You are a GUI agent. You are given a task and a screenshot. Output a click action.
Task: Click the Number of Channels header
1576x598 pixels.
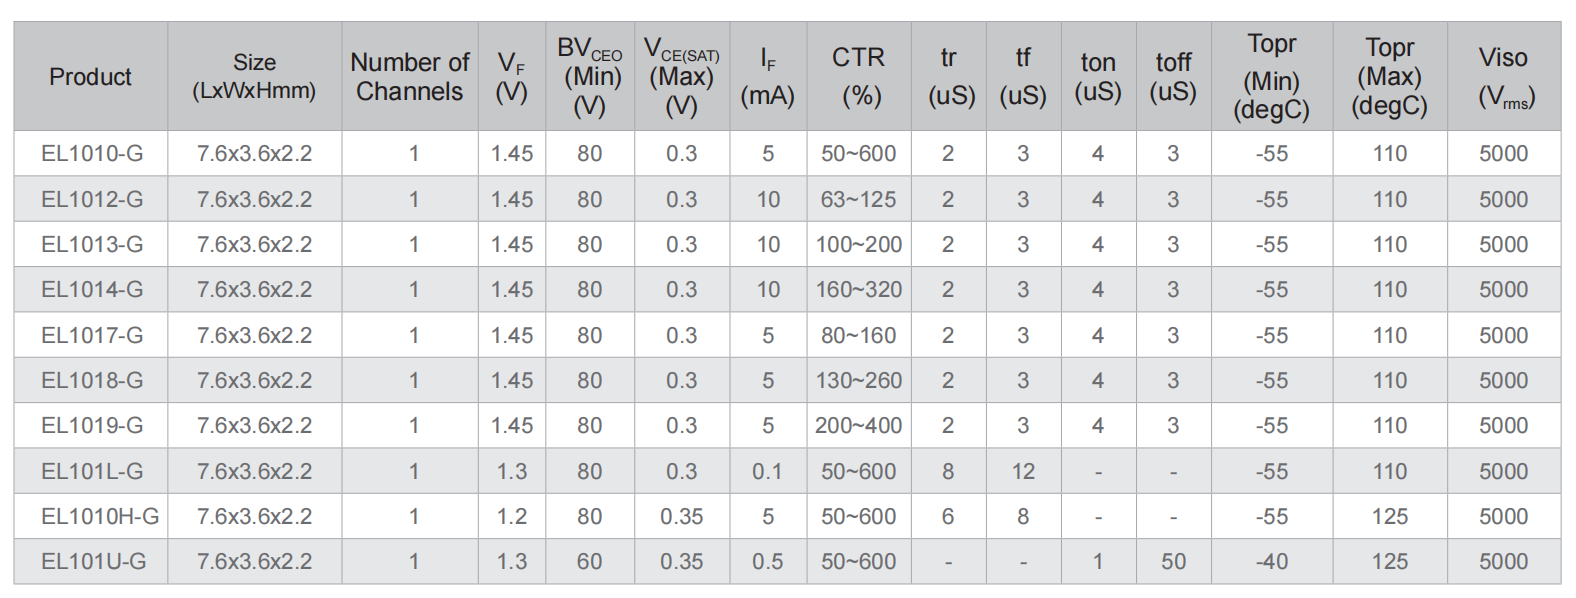tap(410, 76)
